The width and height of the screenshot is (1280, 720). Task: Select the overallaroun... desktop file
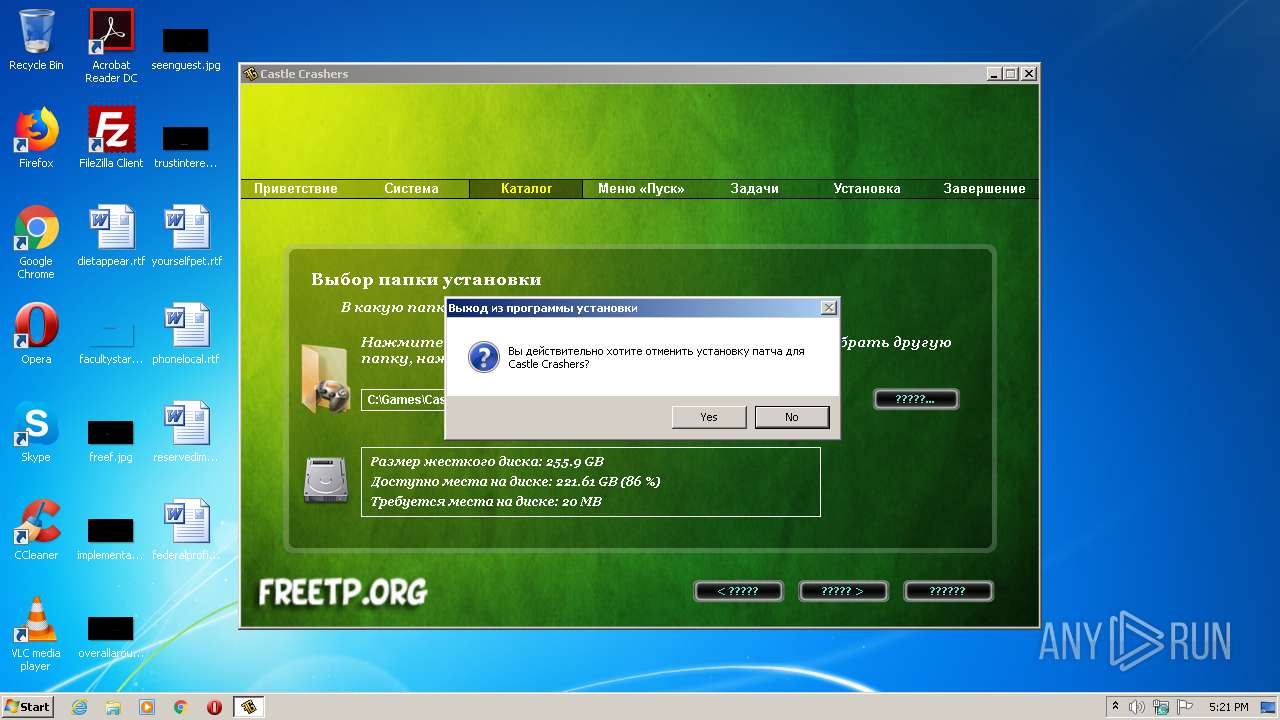tap(111, 636)
